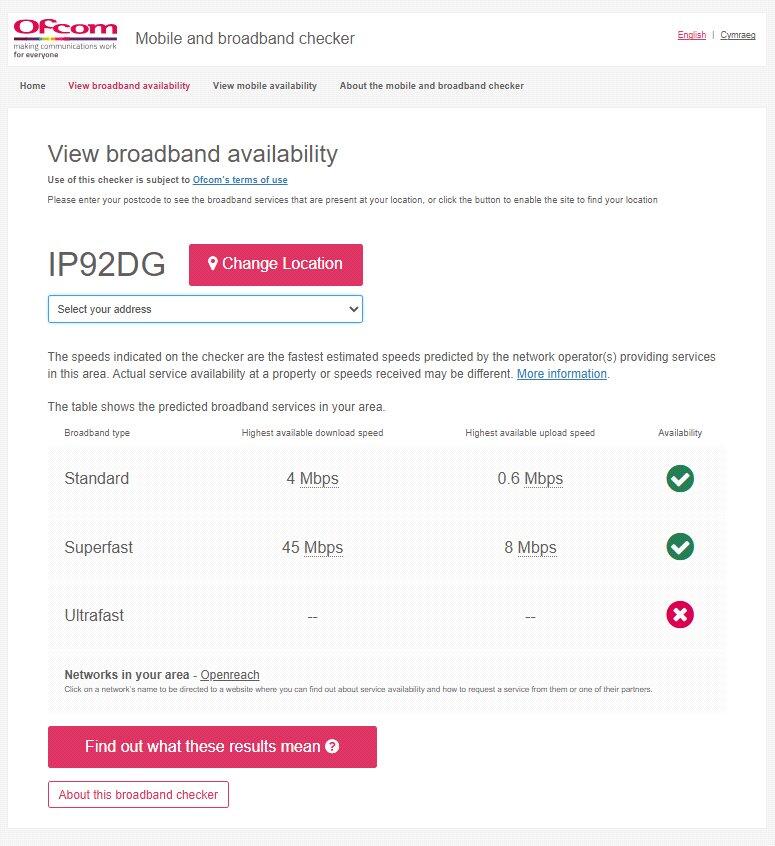Switch language to Cymraeg

(x=738, y=35)
